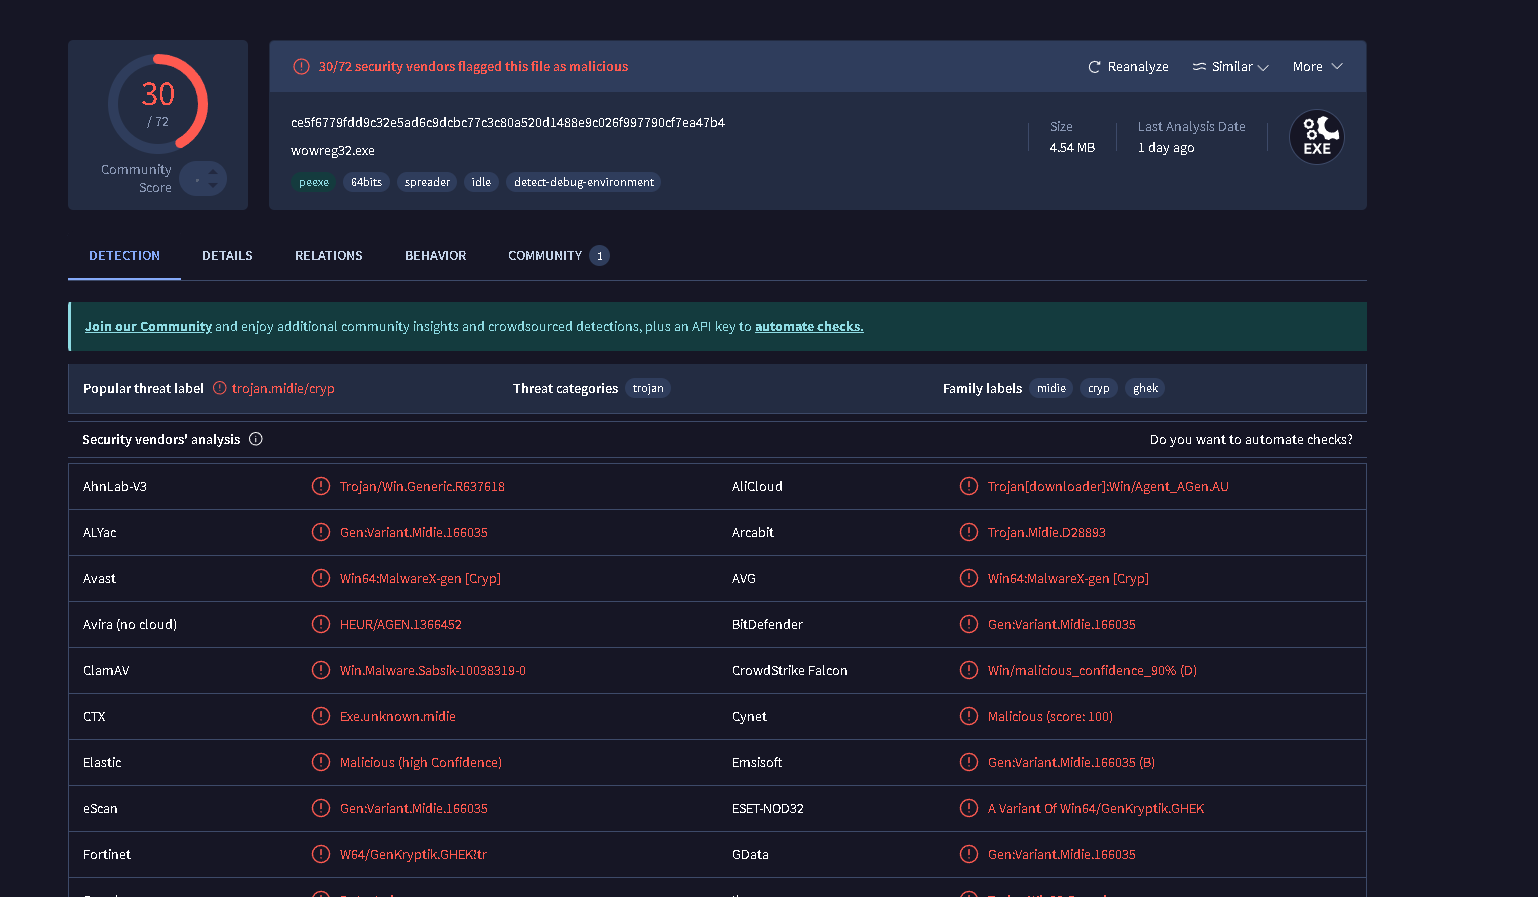Switch to the COMMUNITY tab
Image resolution: width=1538 pixels, height=897 pixels.
click(x=558, y=256)
